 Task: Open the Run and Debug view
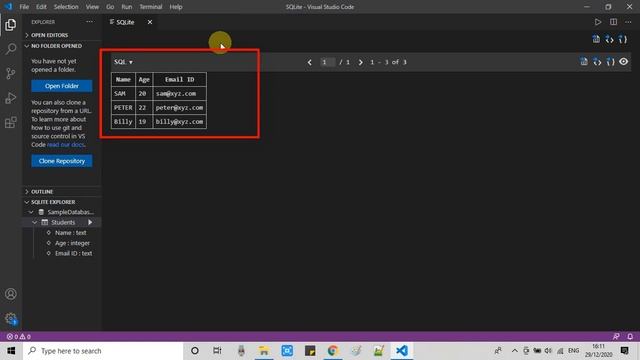(x=11, y=98)
